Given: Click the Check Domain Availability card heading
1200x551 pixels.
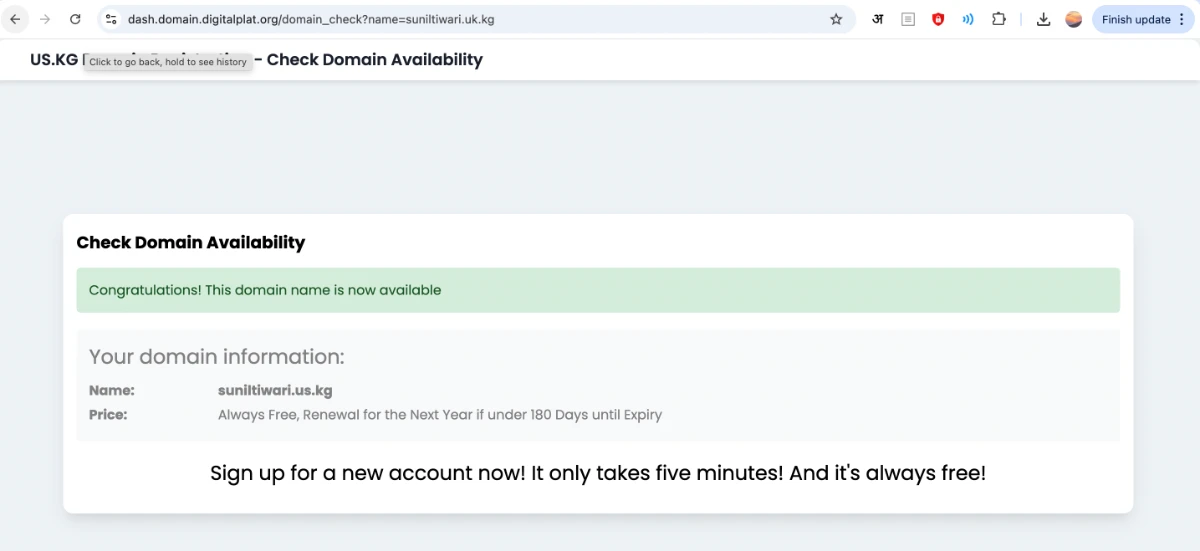Looking at the screenshot, I should coord(191,242).
